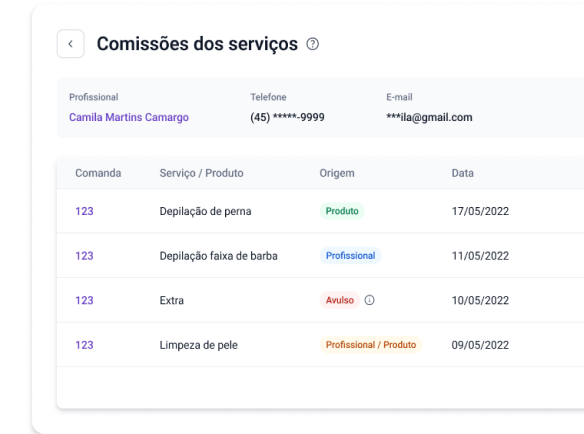
Task: Select the Origem column header
Action: [337, 173]
